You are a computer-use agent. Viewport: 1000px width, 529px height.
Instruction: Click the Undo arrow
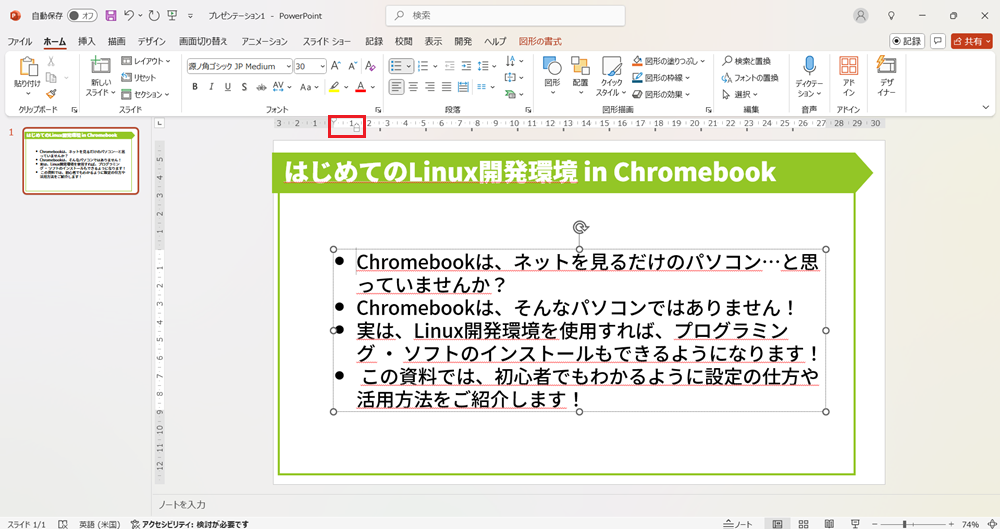coord(129,15)
